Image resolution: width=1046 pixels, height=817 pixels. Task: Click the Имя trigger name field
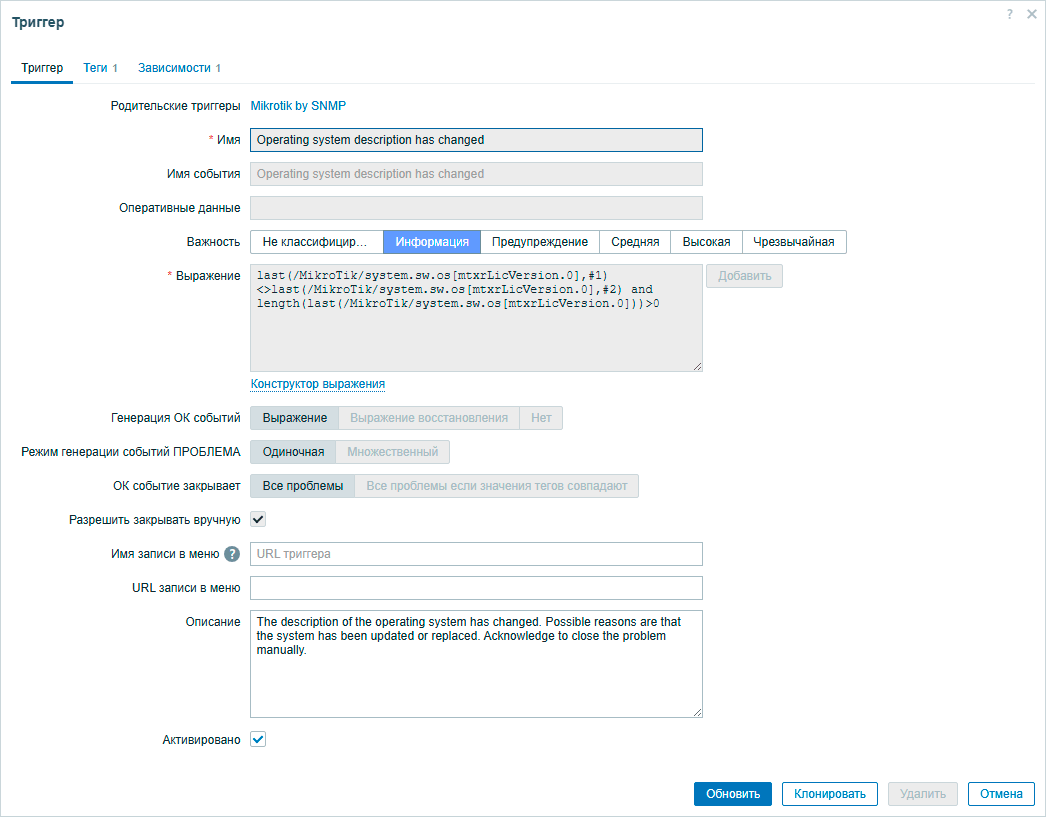pos(476,140)
